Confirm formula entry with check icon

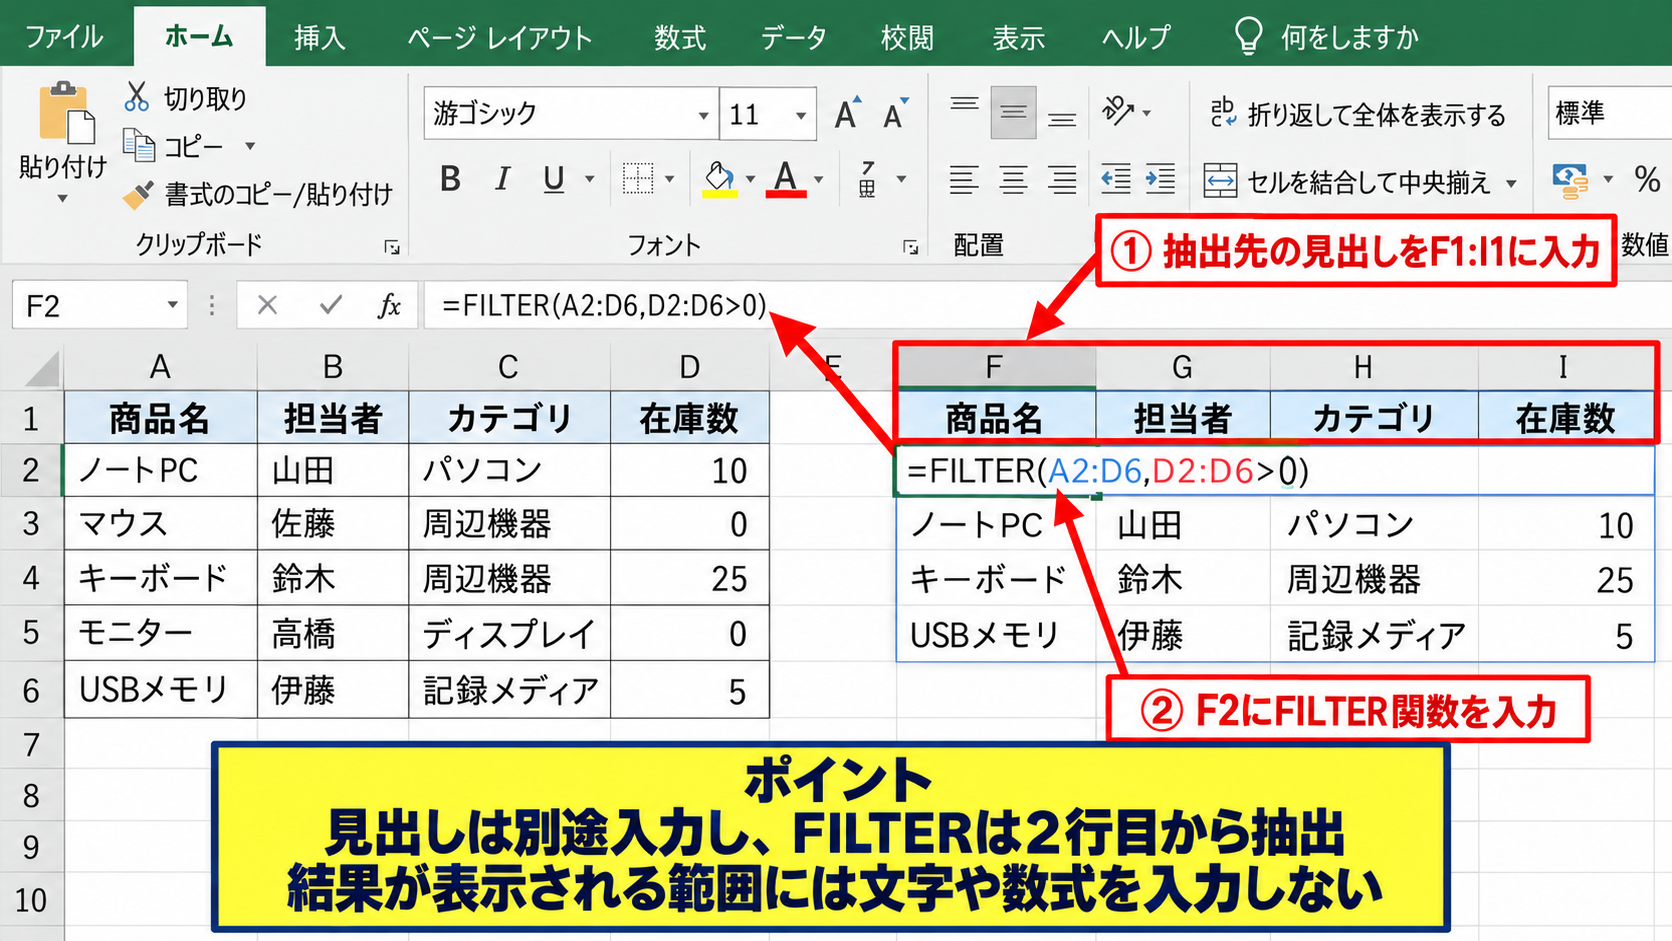(x=330, y=305)
